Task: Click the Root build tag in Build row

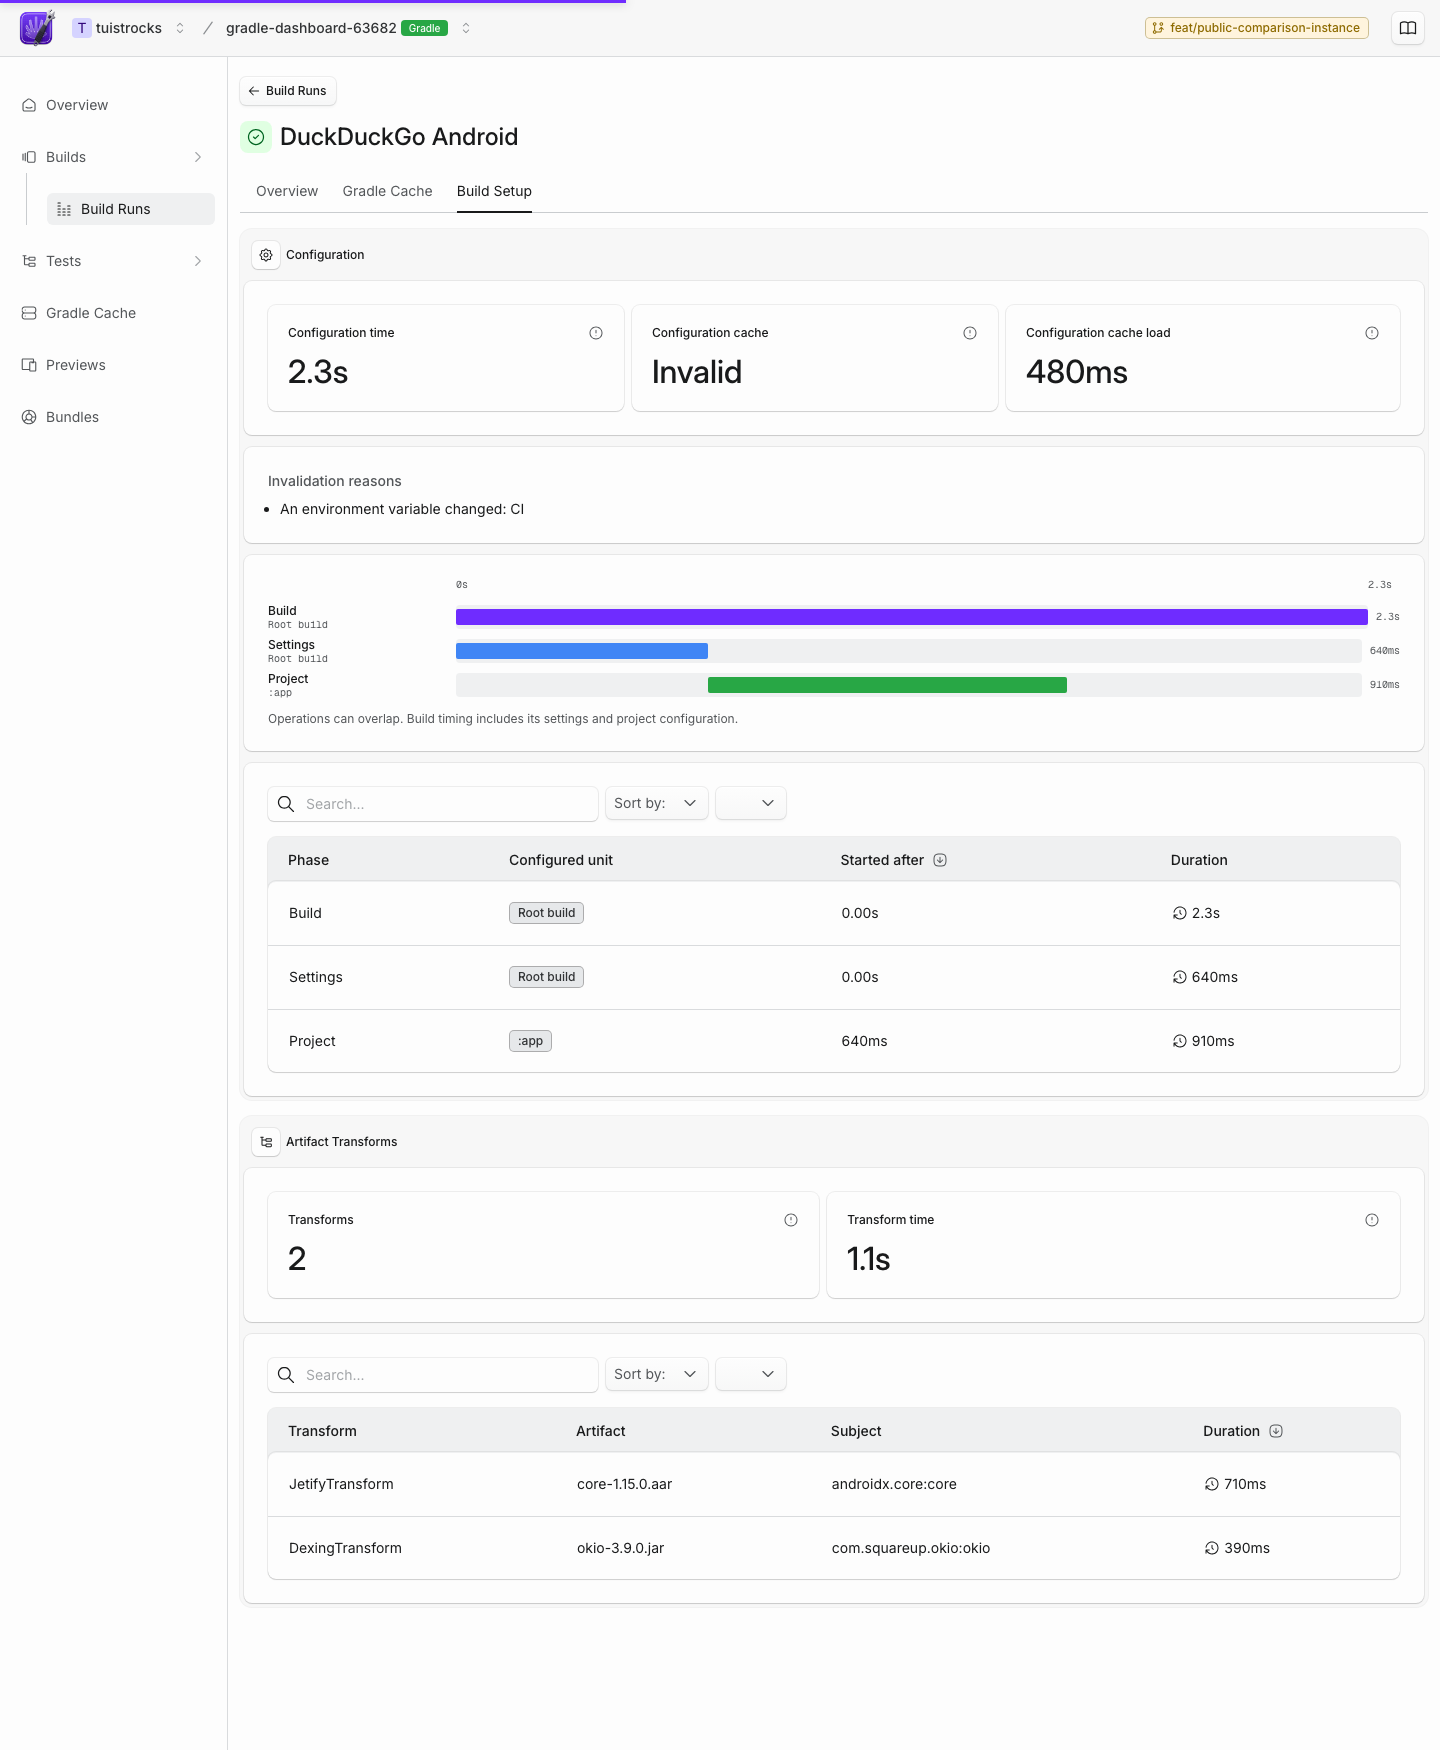Action: coord(546,913)
